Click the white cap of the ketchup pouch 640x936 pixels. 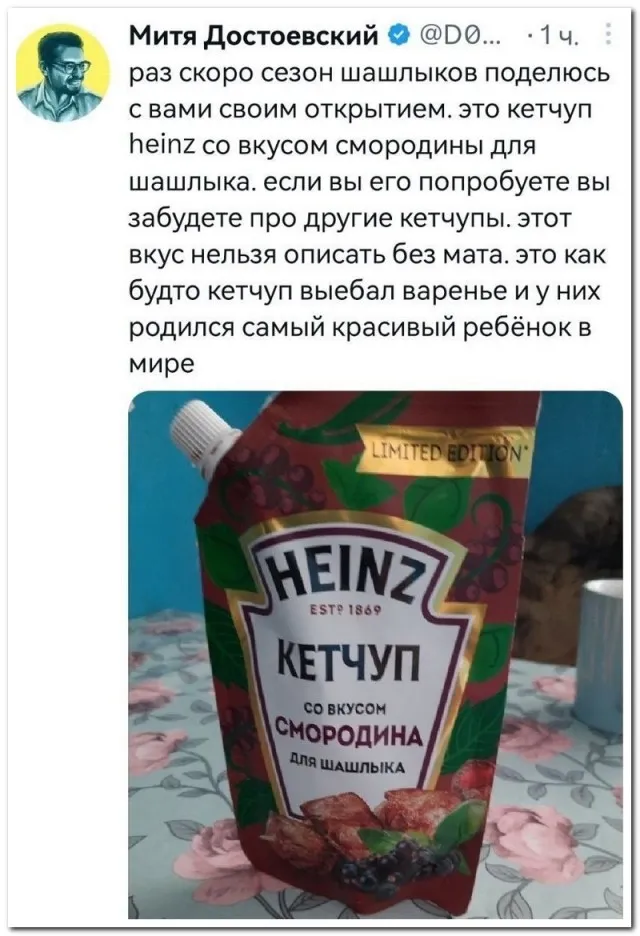click(202, 435)
